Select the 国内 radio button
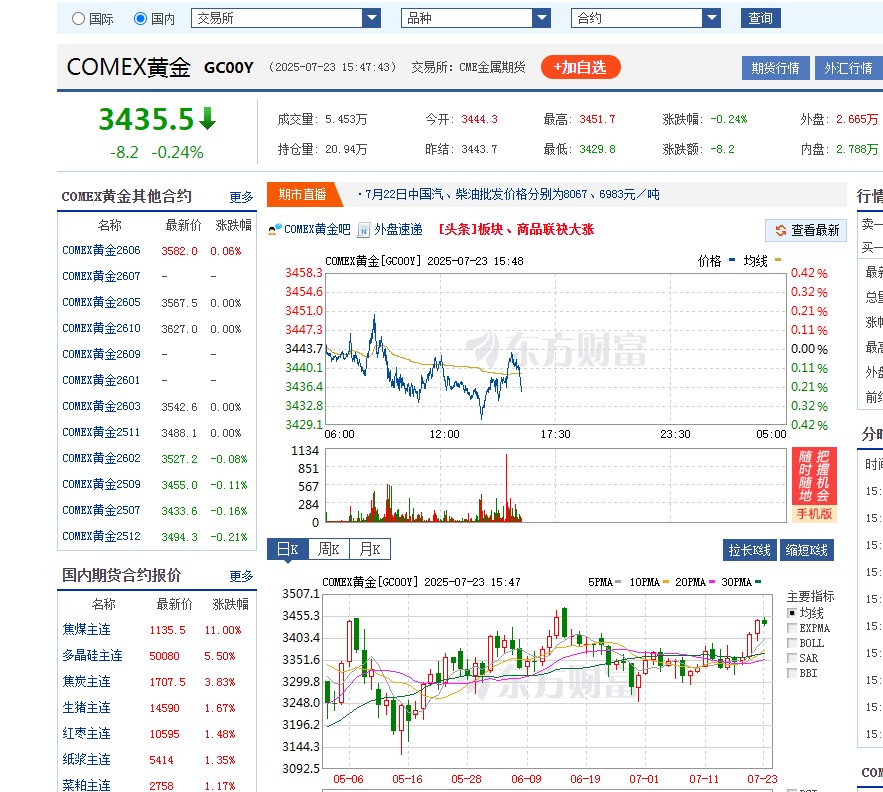This screenshot has width=883, height=792. click(x=140, y=19)
